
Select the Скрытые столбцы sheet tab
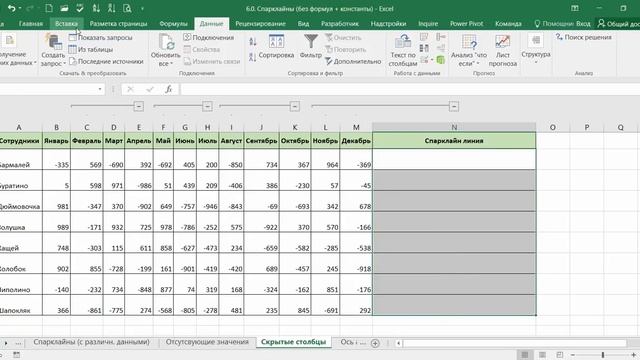[x=293, y=342]
